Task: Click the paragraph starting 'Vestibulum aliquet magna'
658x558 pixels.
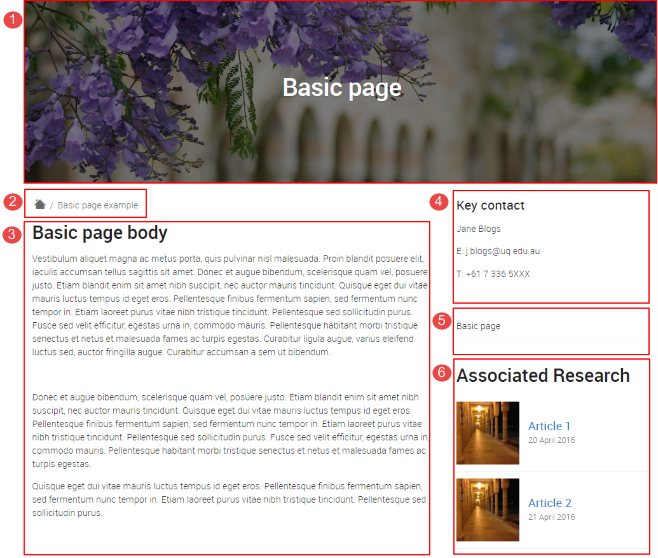Action: coord(230,305)
